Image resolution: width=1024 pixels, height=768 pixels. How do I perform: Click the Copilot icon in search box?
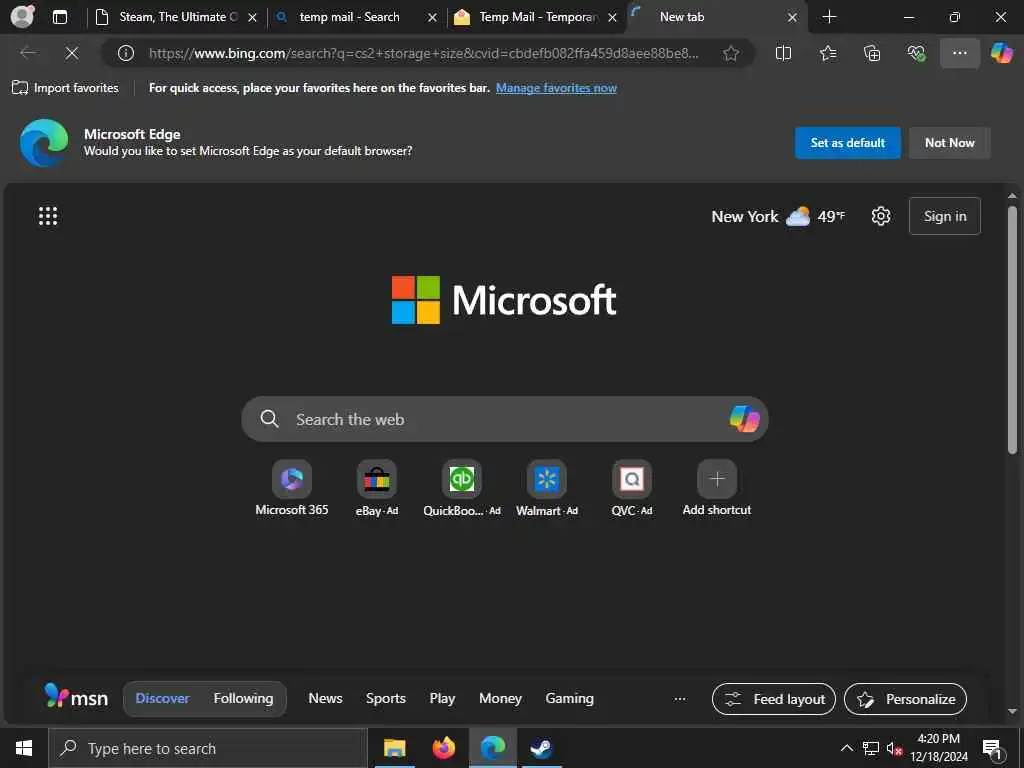pos(744,419)
